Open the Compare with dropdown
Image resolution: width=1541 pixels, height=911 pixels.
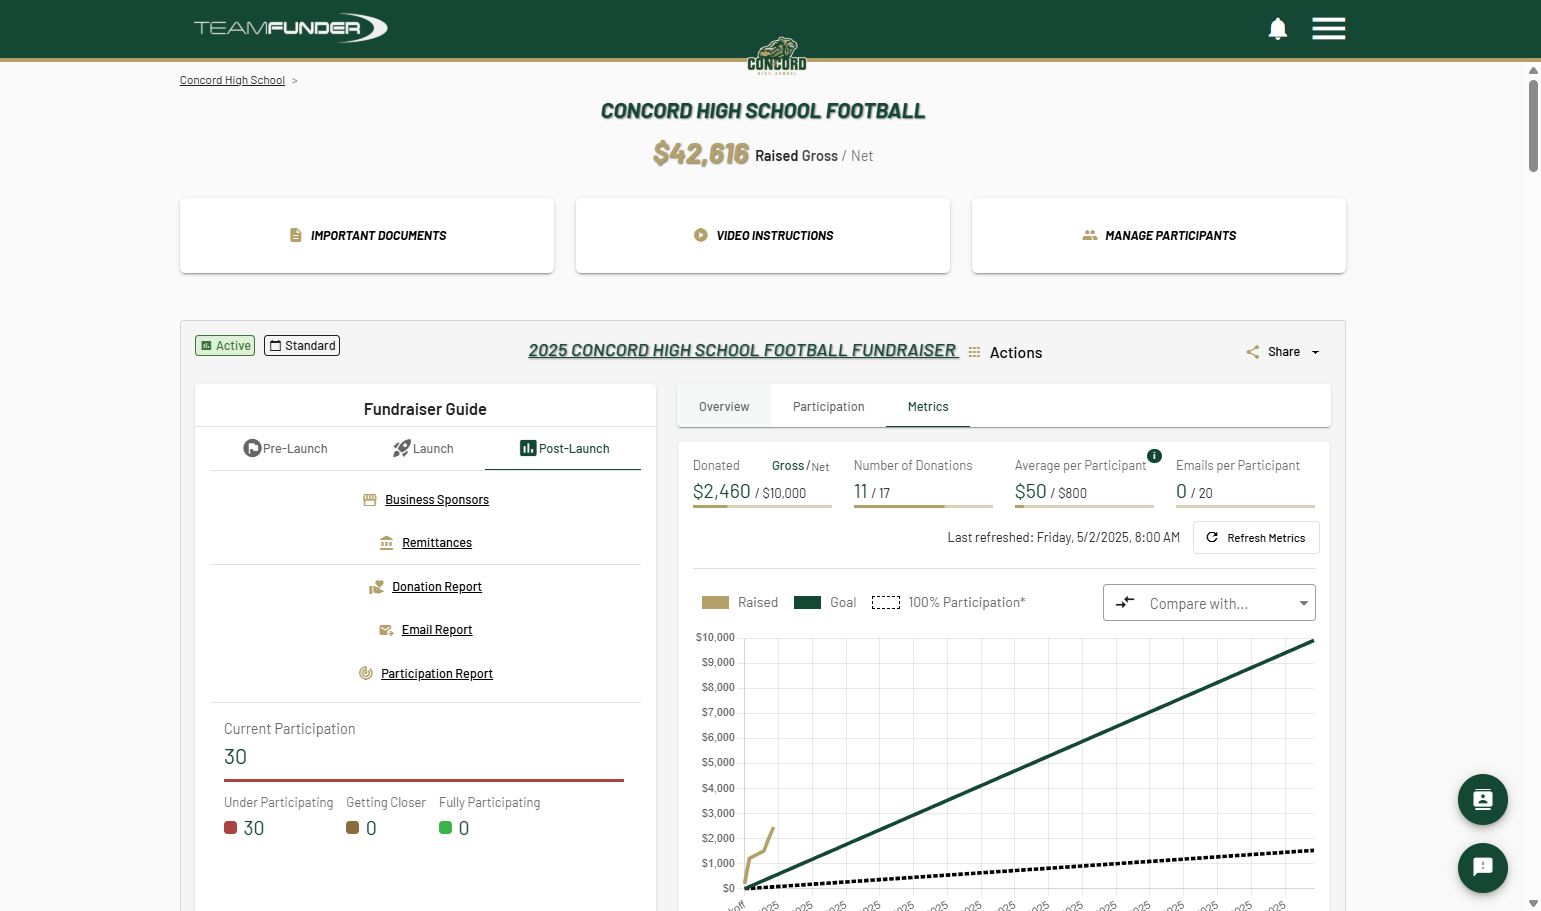click(x=1209, y=603)
